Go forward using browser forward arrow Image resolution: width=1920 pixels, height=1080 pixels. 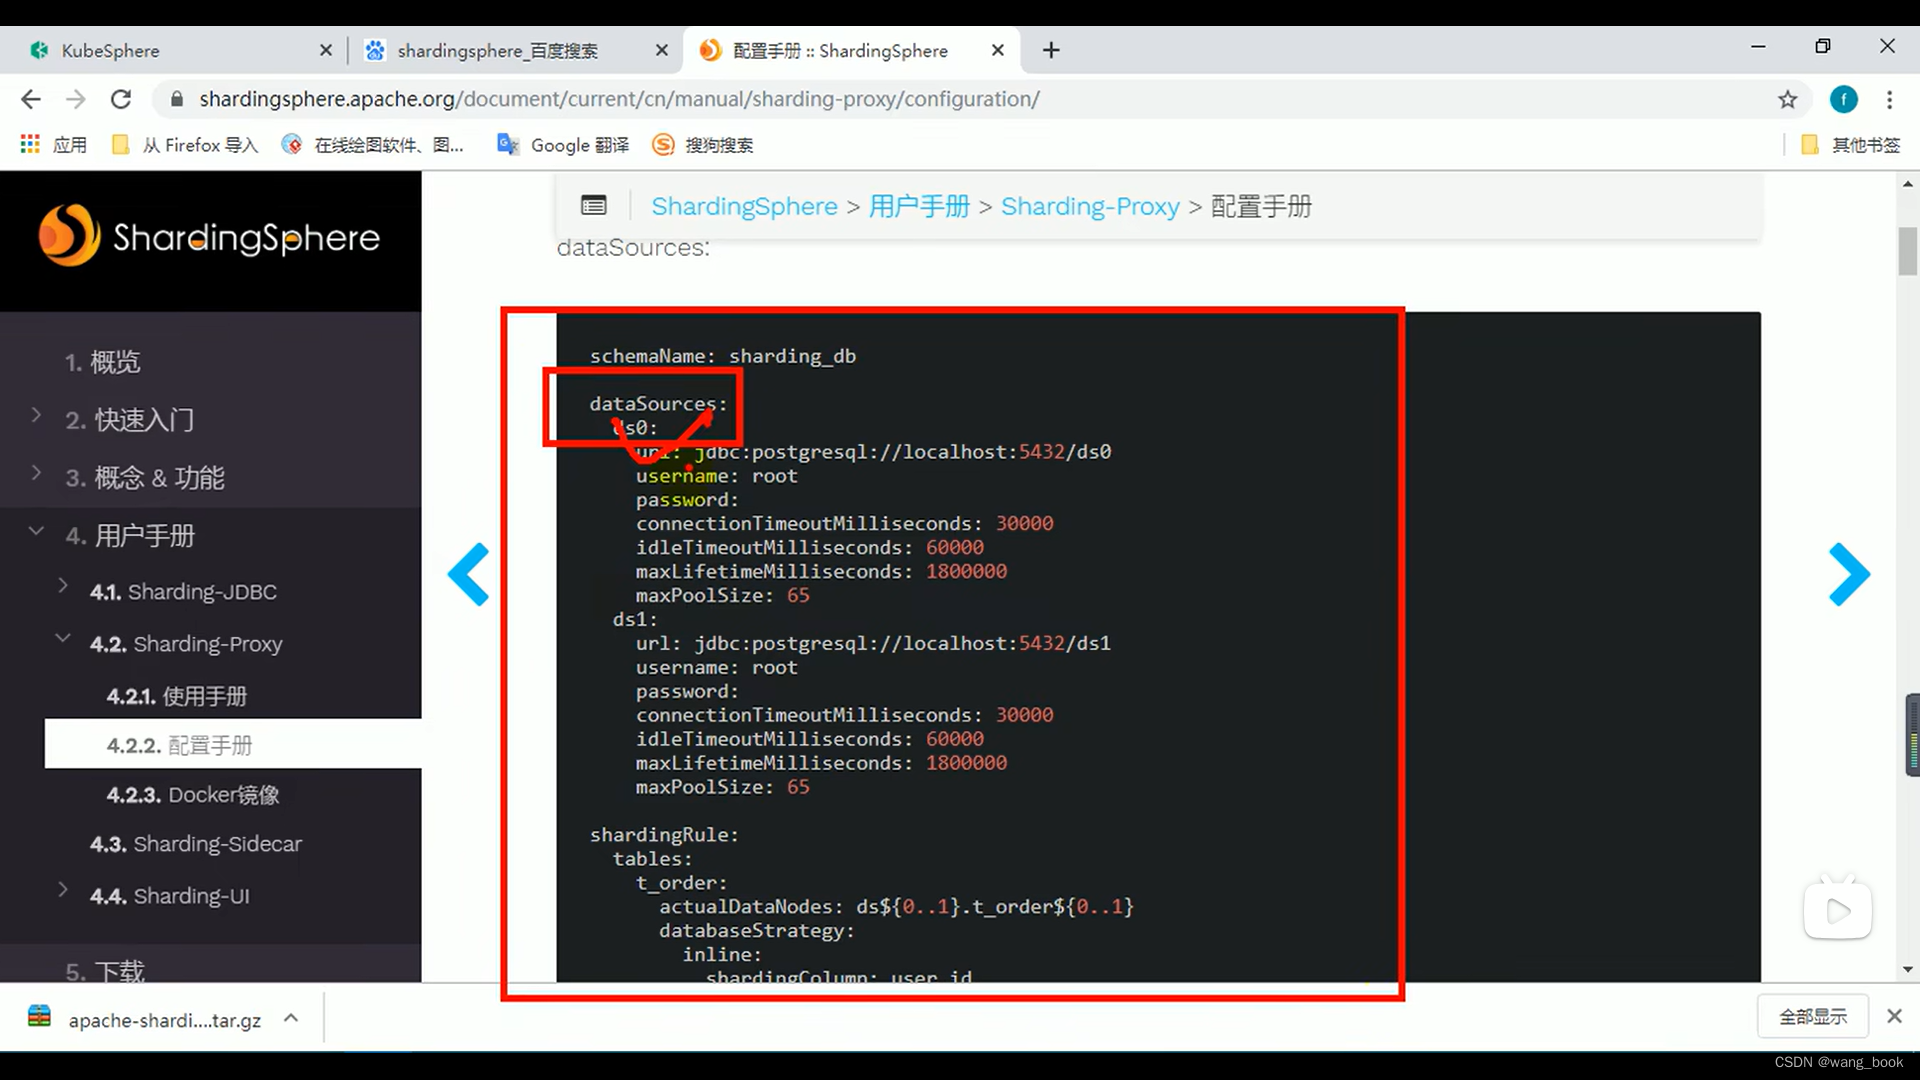[x=76, y=99]
